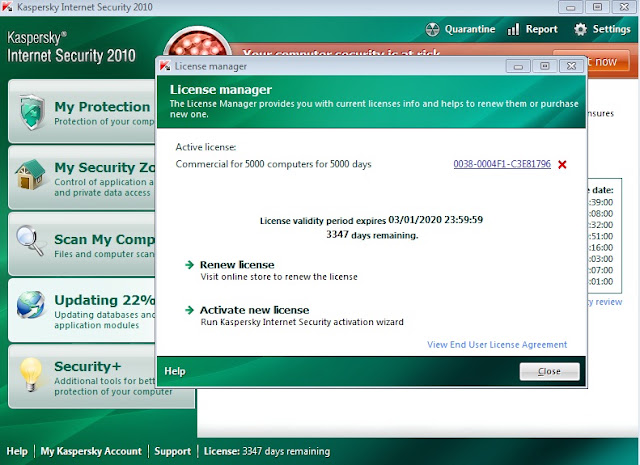Click Help in main window footer
640x465 pixels.
point(17,451)
